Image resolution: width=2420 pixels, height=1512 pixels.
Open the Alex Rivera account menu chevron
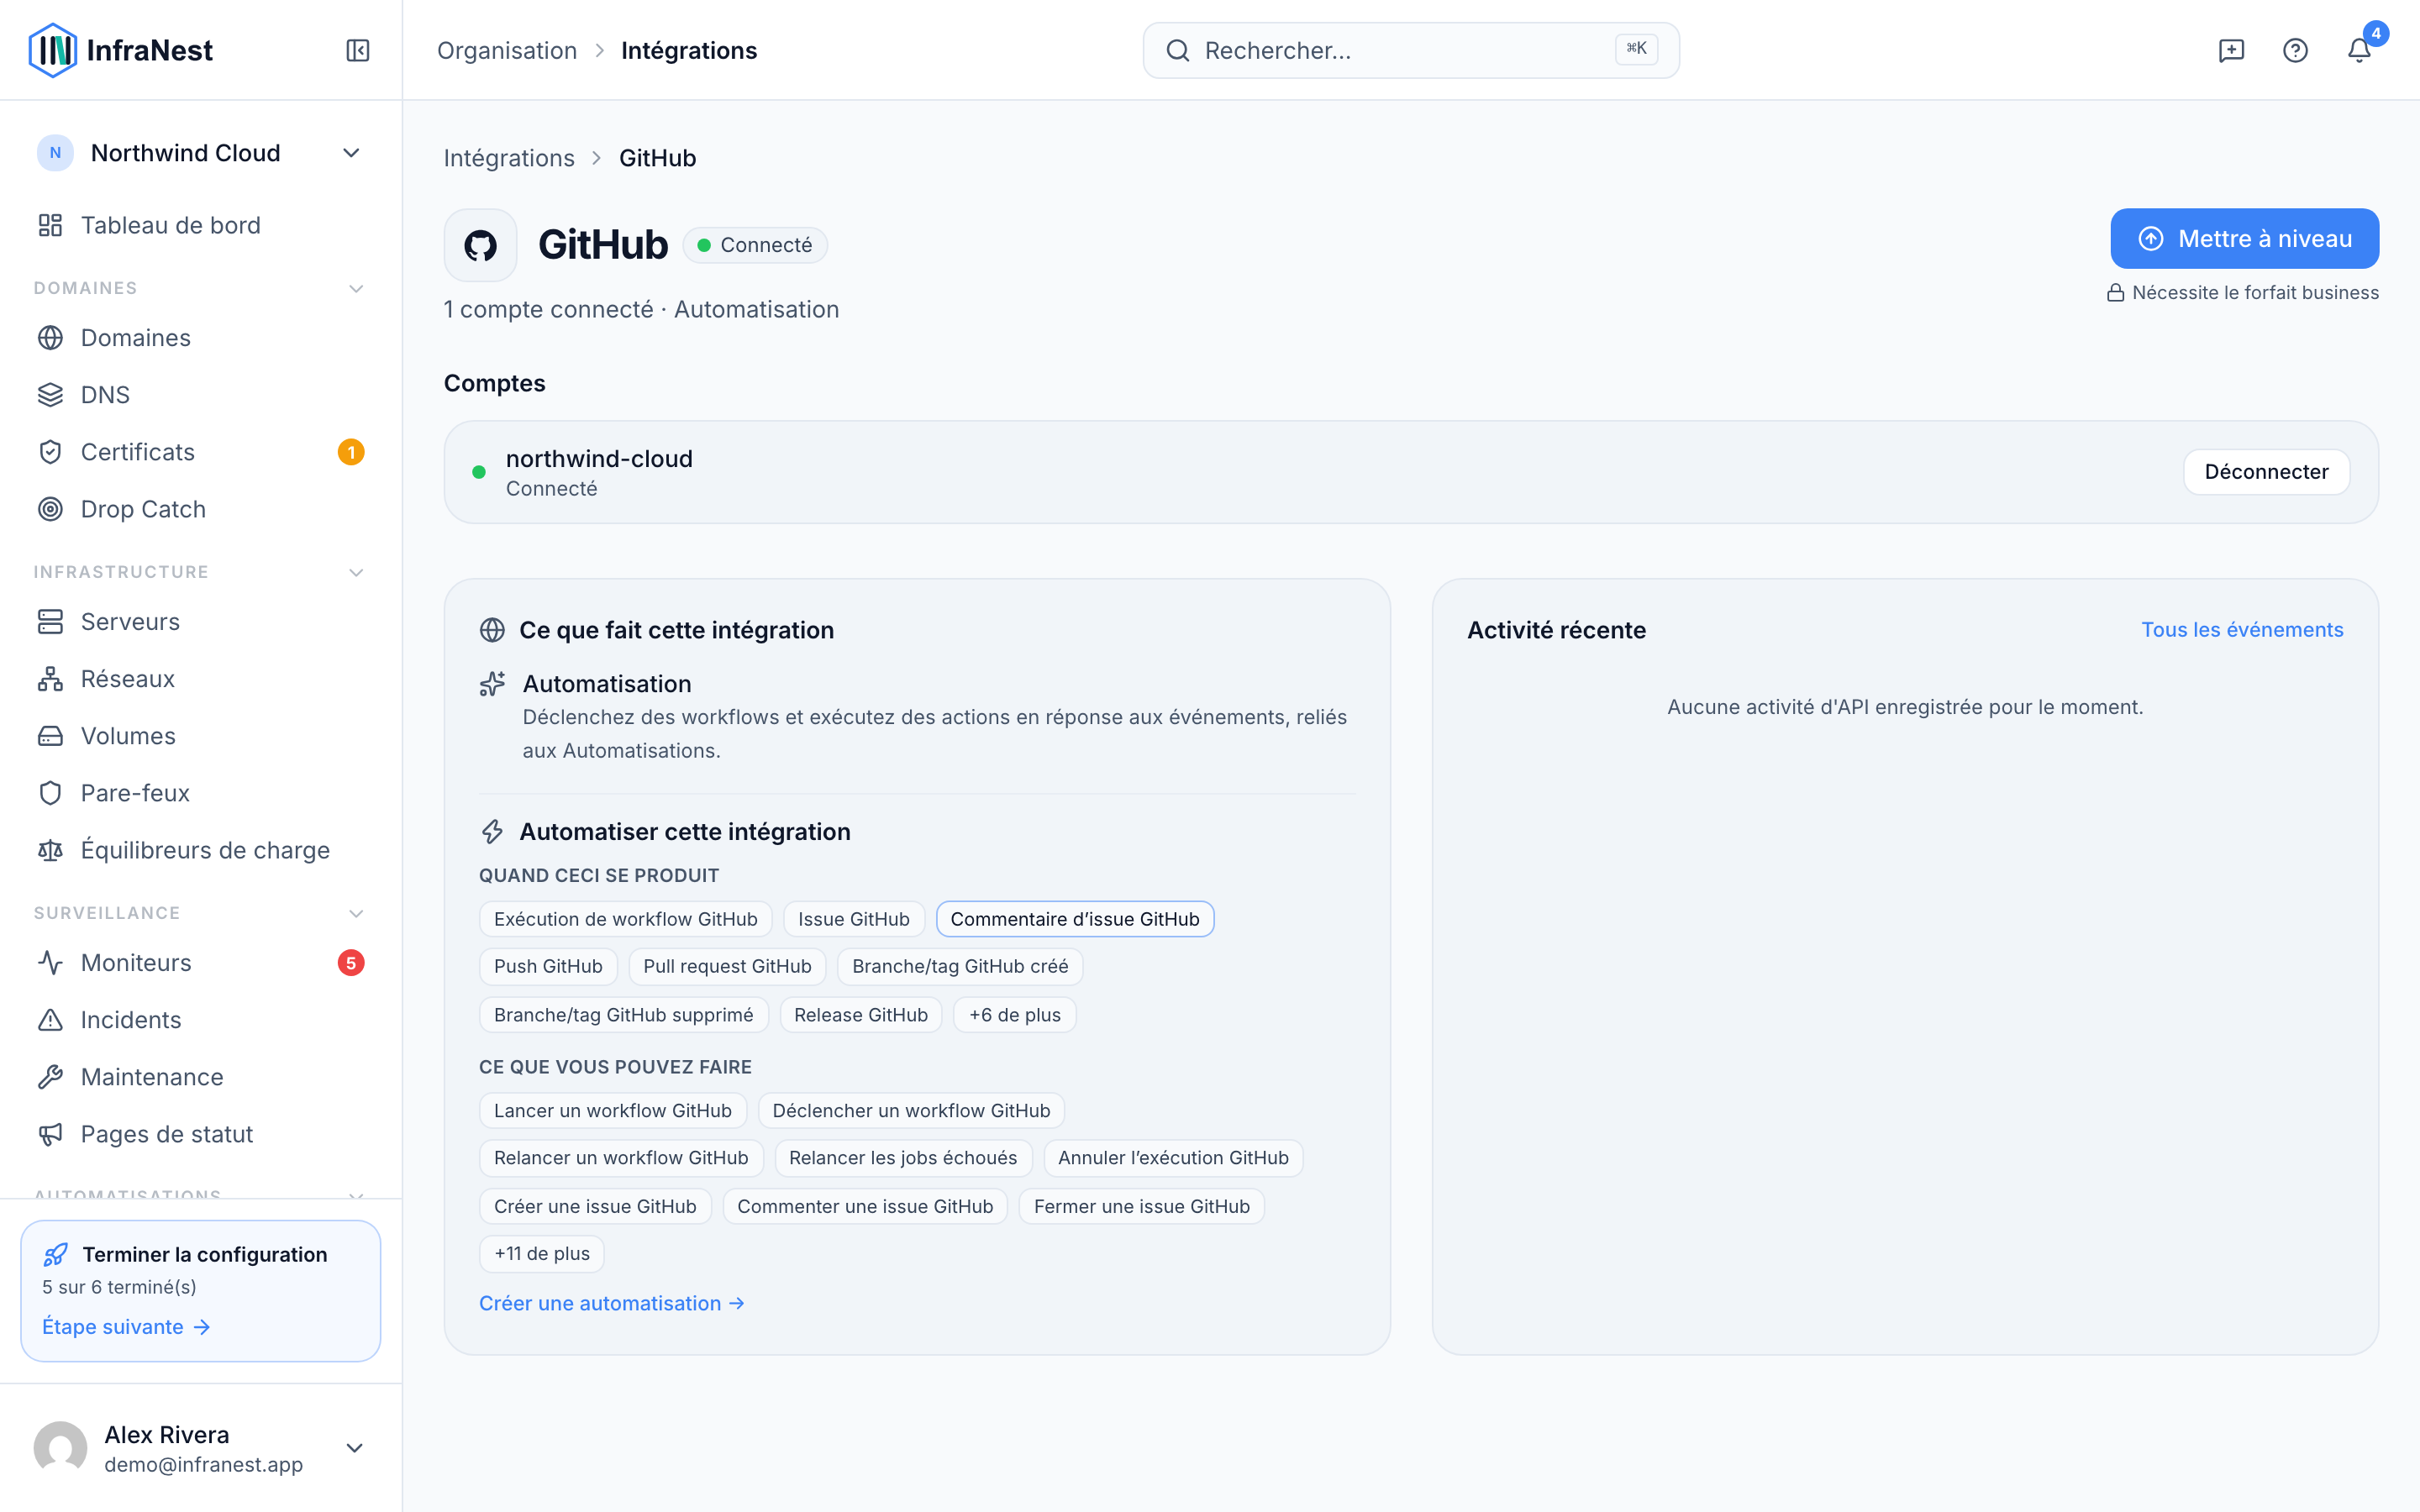pos(354,1448)
